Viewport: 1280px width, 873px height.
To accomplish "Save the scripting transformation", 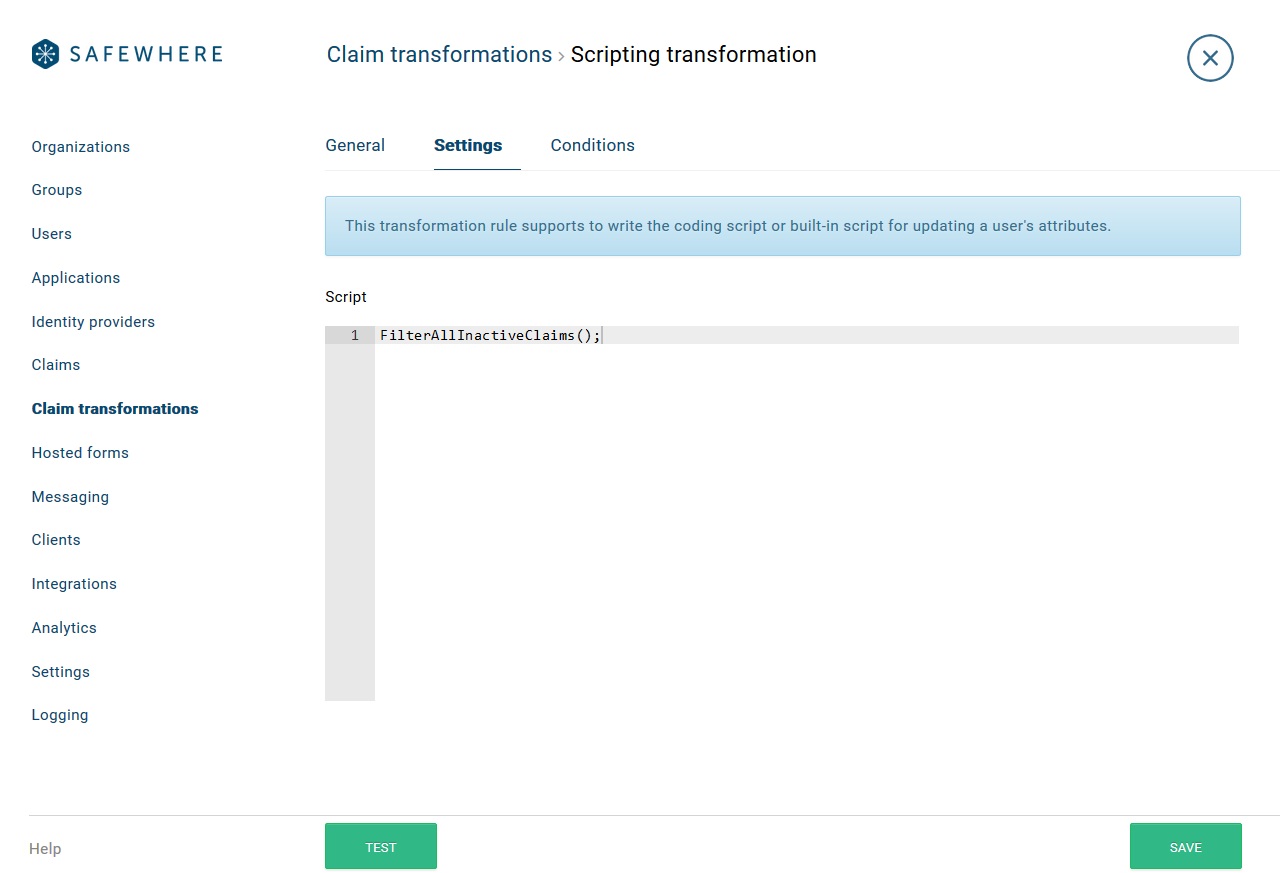I will pos(1186,845).
